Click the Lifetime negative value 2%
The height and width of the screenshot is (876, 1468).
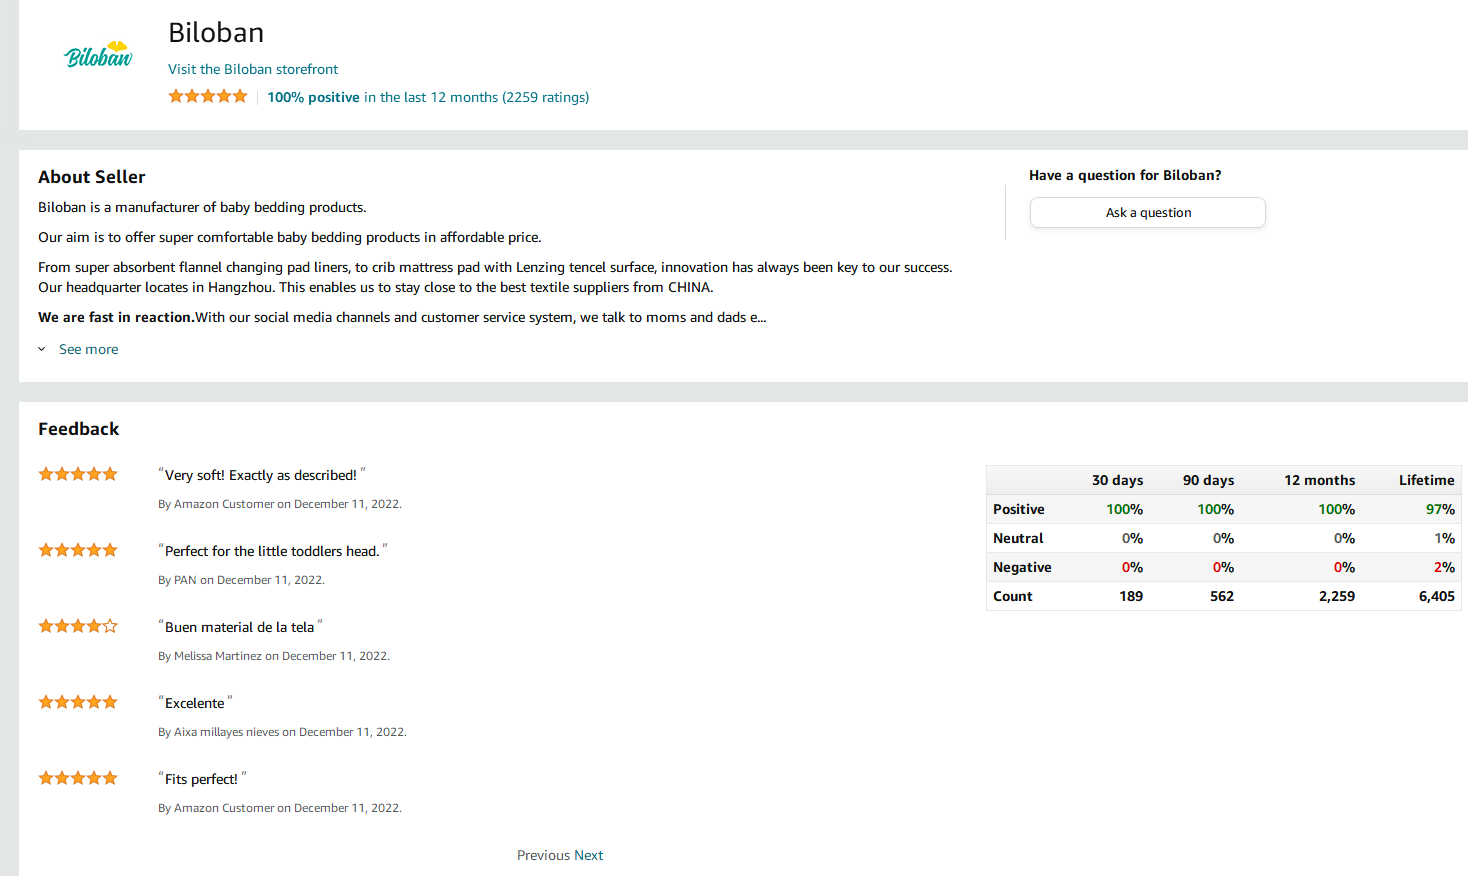point(1444,567)
